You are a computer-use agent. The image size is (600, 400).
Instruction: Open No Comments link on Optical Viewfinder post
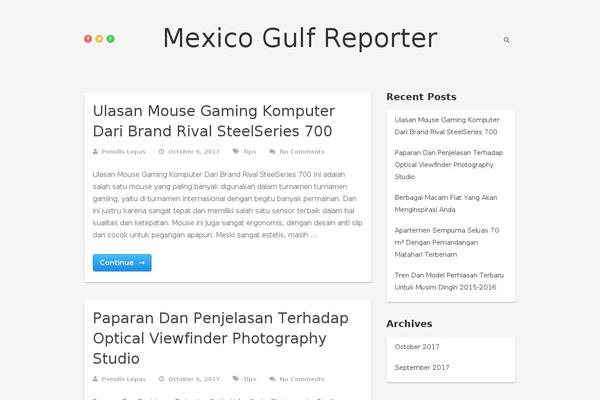(302, 379)
